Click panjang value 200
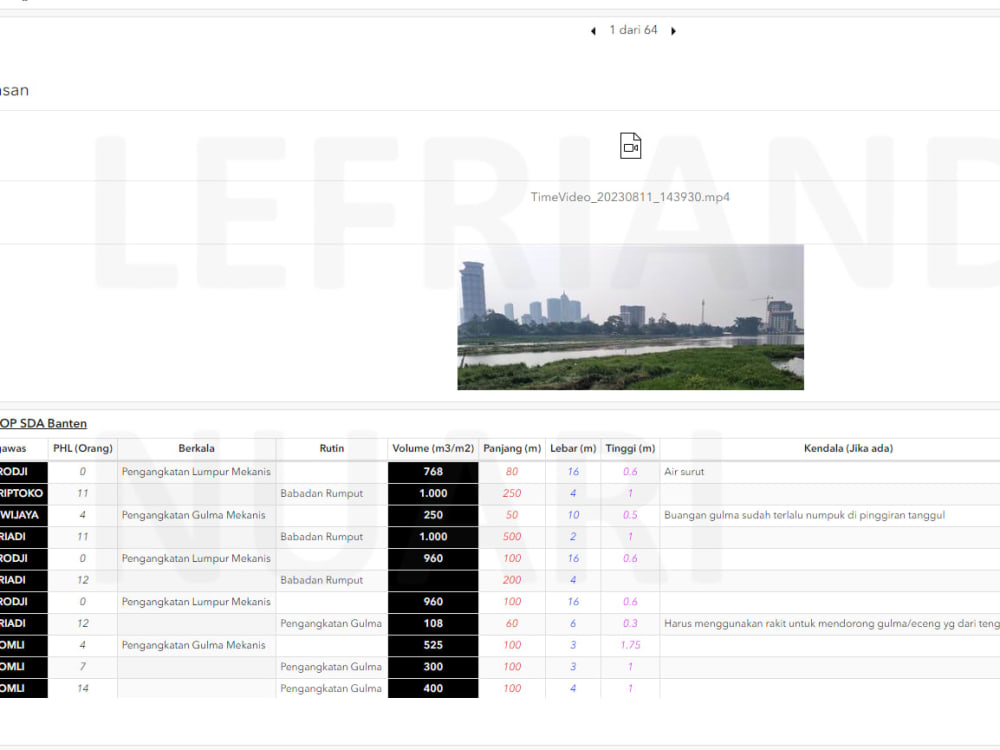 tap(512, 580)
